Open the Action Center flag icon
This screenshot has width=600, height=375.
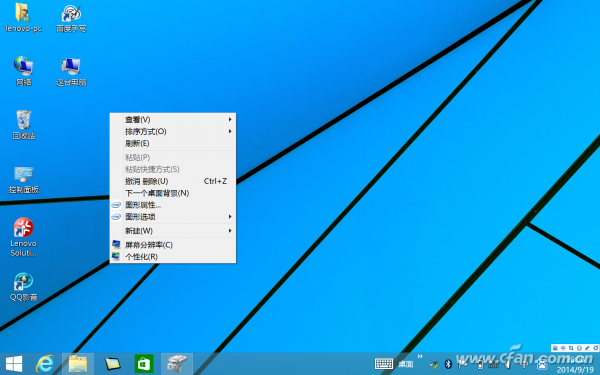tap(462, 364)
